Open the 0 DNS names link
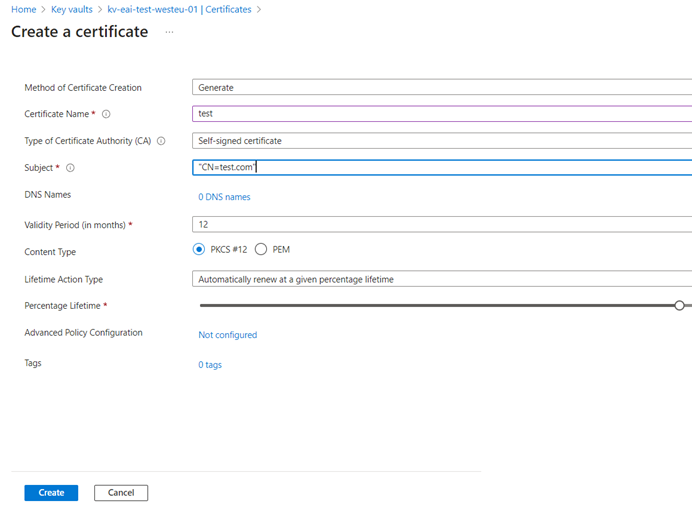Screen dimensions: 692x513 point(224,197)
